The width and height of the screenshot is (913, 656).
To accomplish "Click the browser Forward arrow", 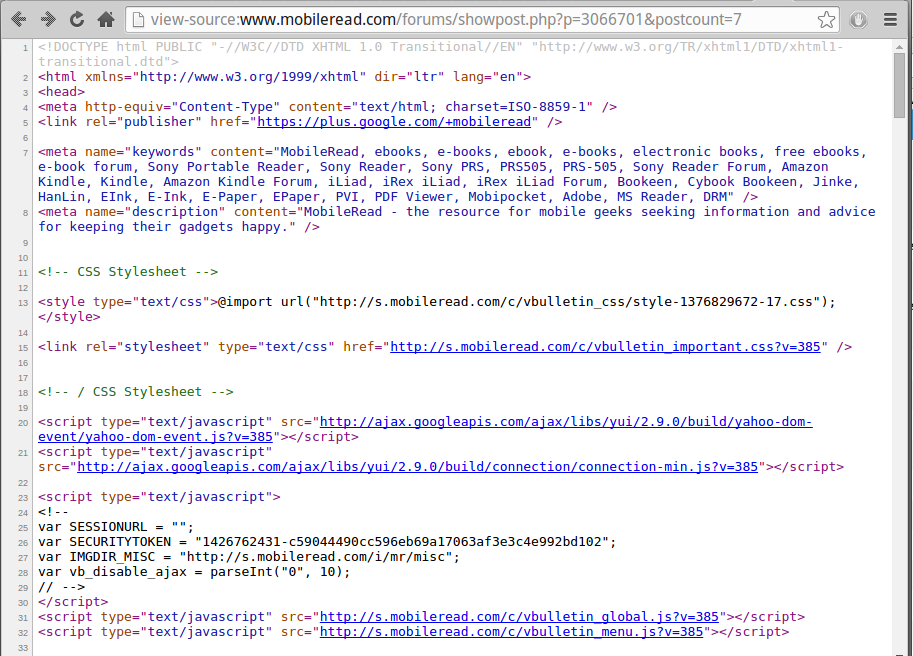I will pos(48,20).
